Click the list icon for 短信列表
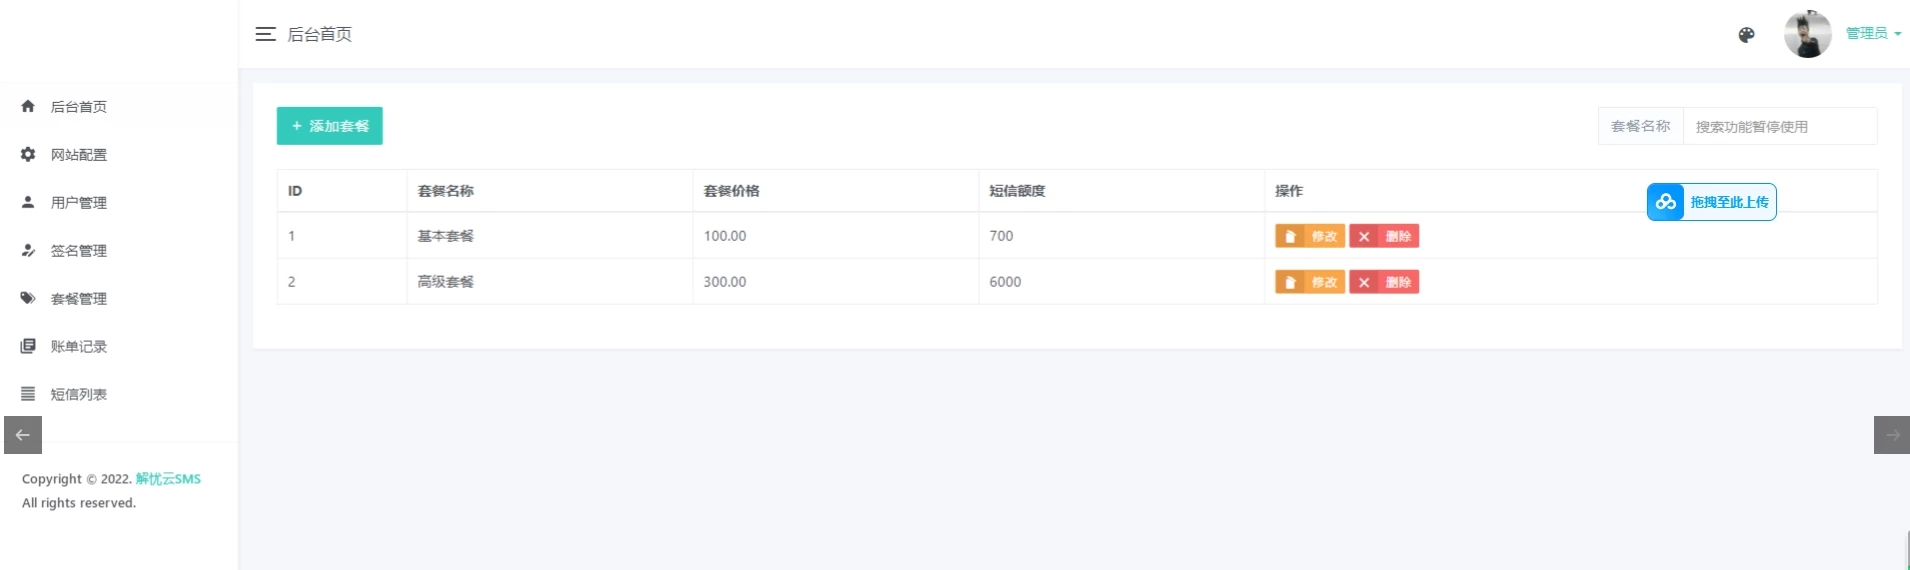Viewport: 1910px width, 570px height. coord(28,394)
